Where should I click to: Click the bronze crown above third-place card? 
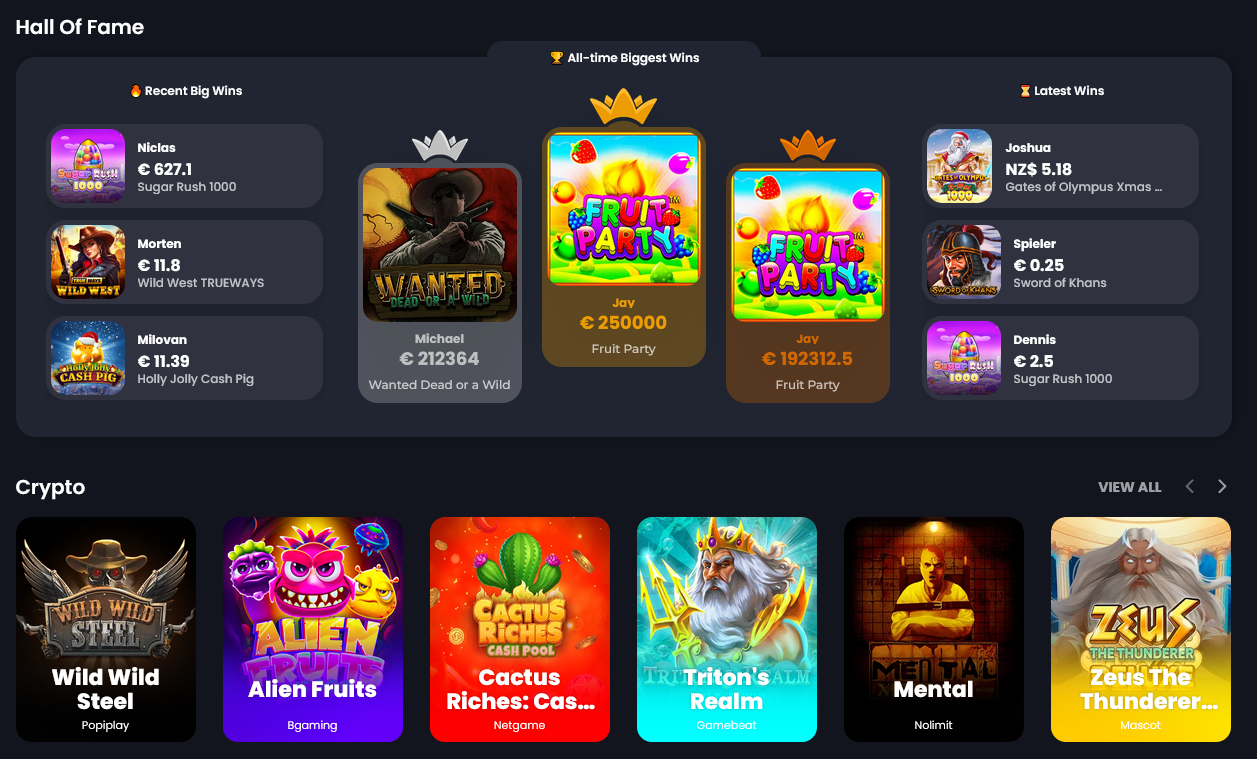(807, 146)
